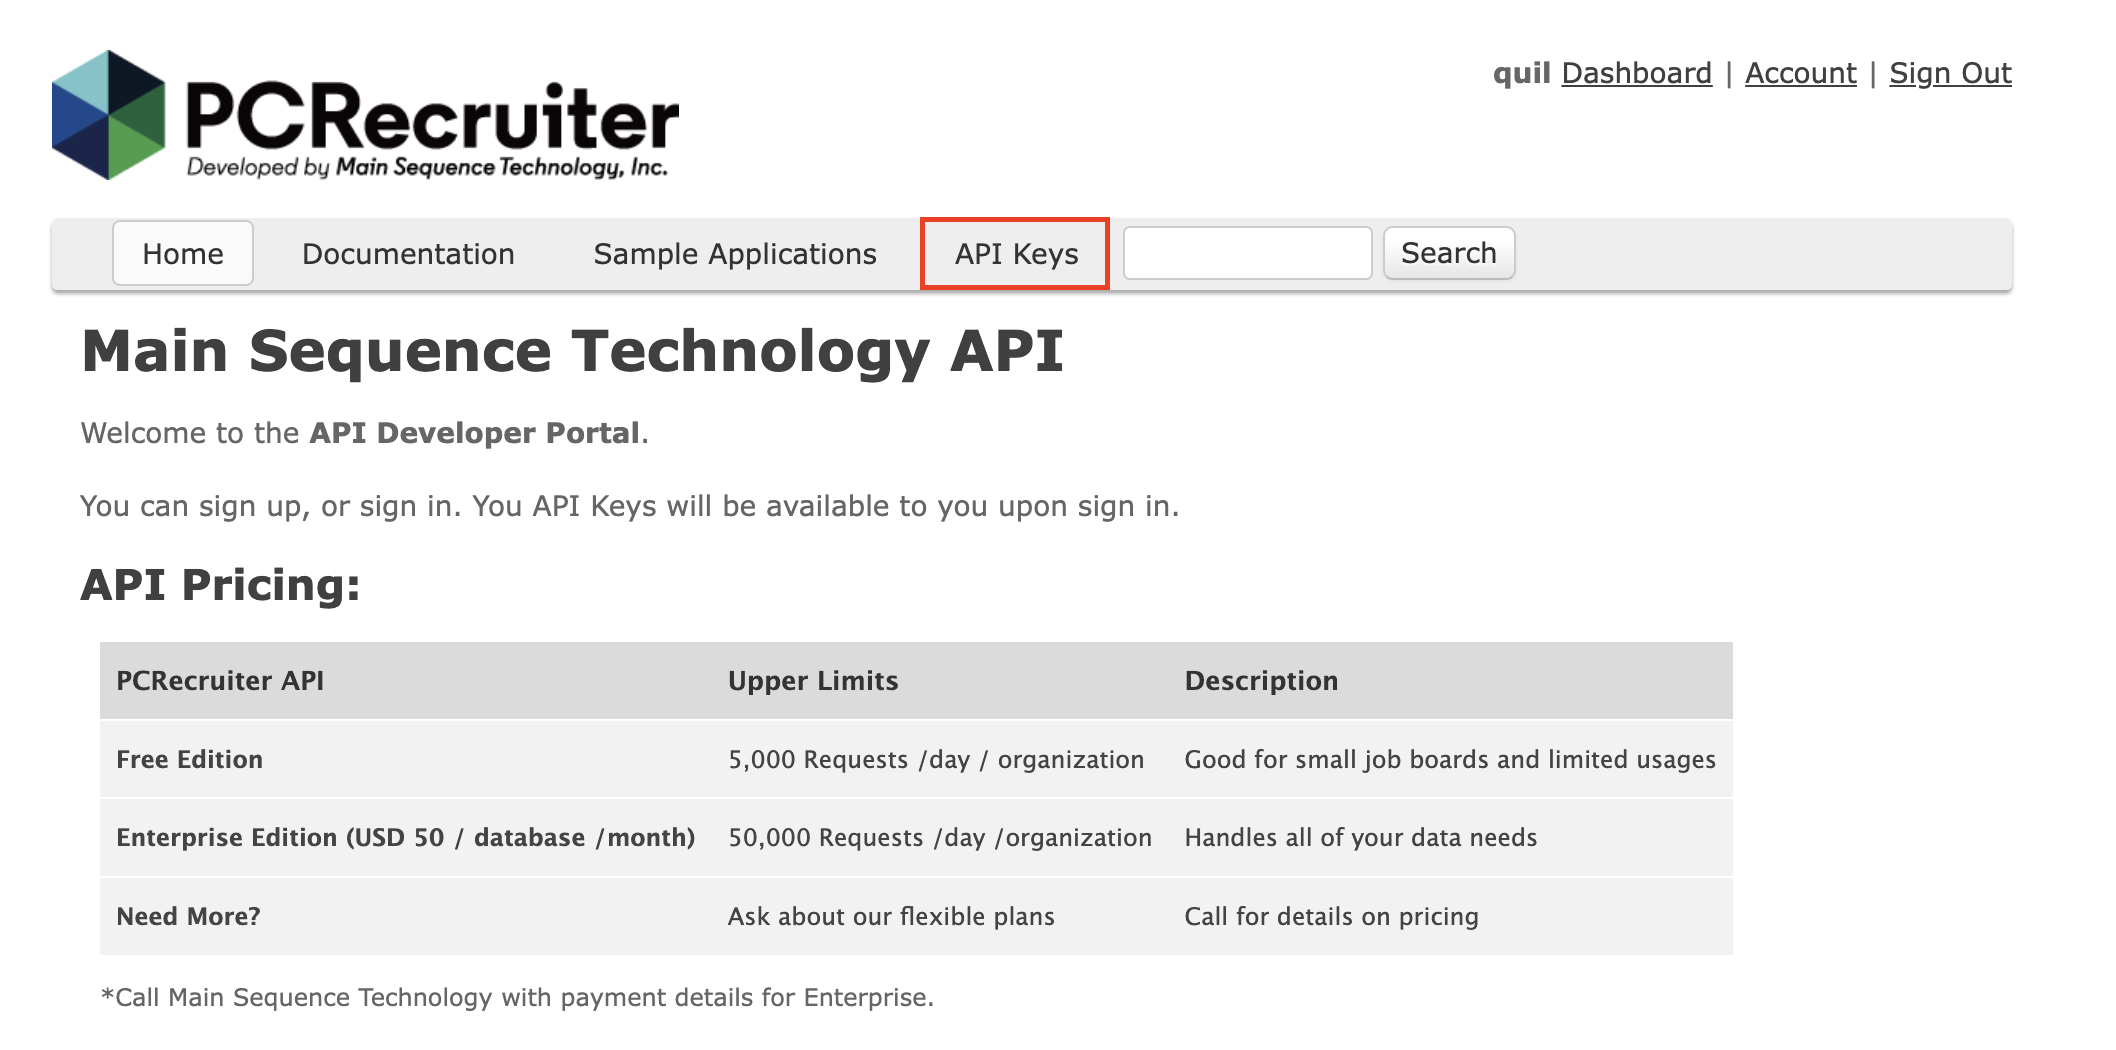
Task: Select the 'Enterprise Edition (USD 50' cell
Action: point(405,838)
